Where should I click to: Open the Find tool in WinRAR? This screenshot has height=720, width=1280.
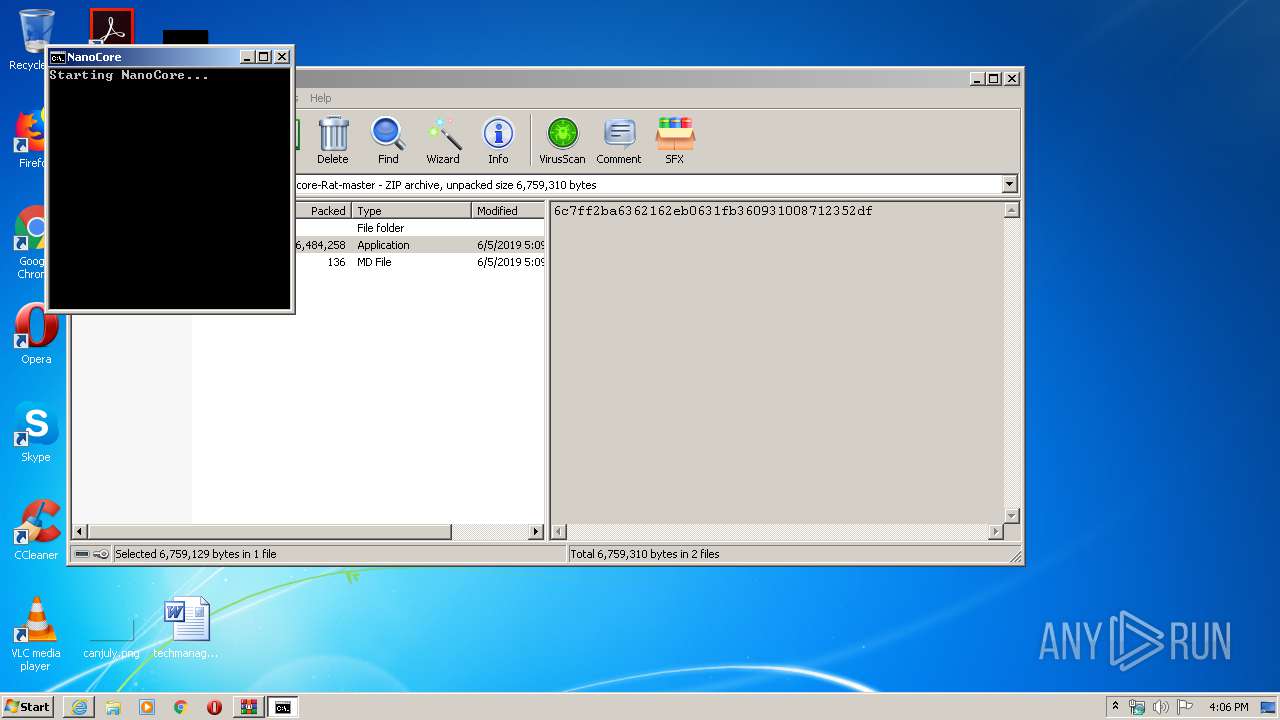point(388,141)
